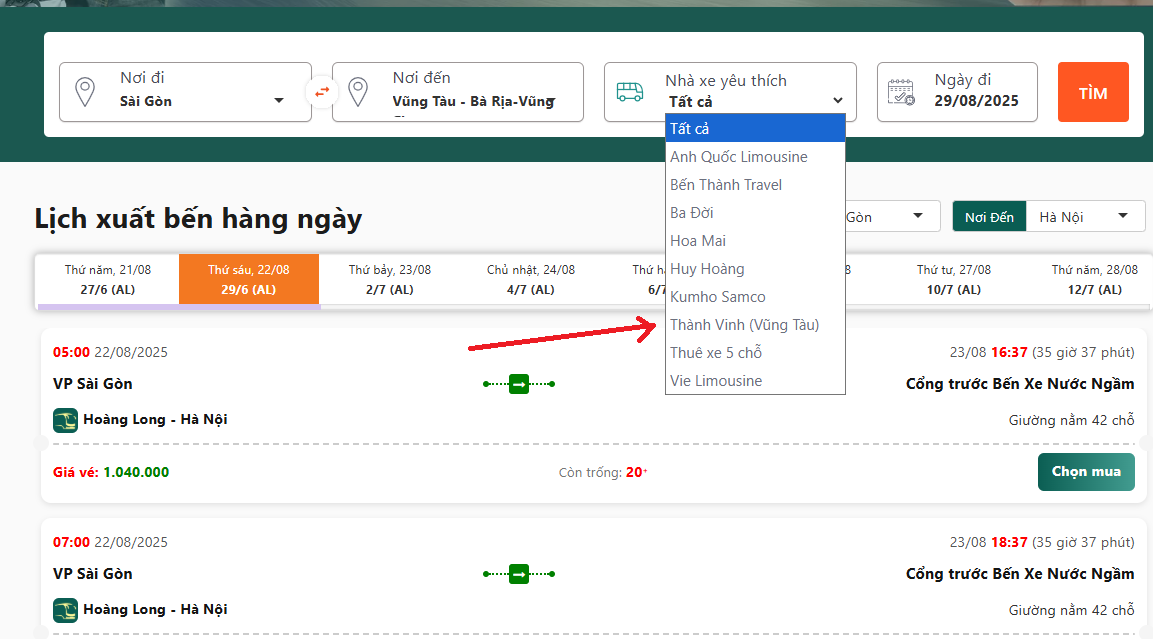Choose Thuê xe 5 chỗ option
The width and height of the screenshot is (1153, 639).
(755, 352)
